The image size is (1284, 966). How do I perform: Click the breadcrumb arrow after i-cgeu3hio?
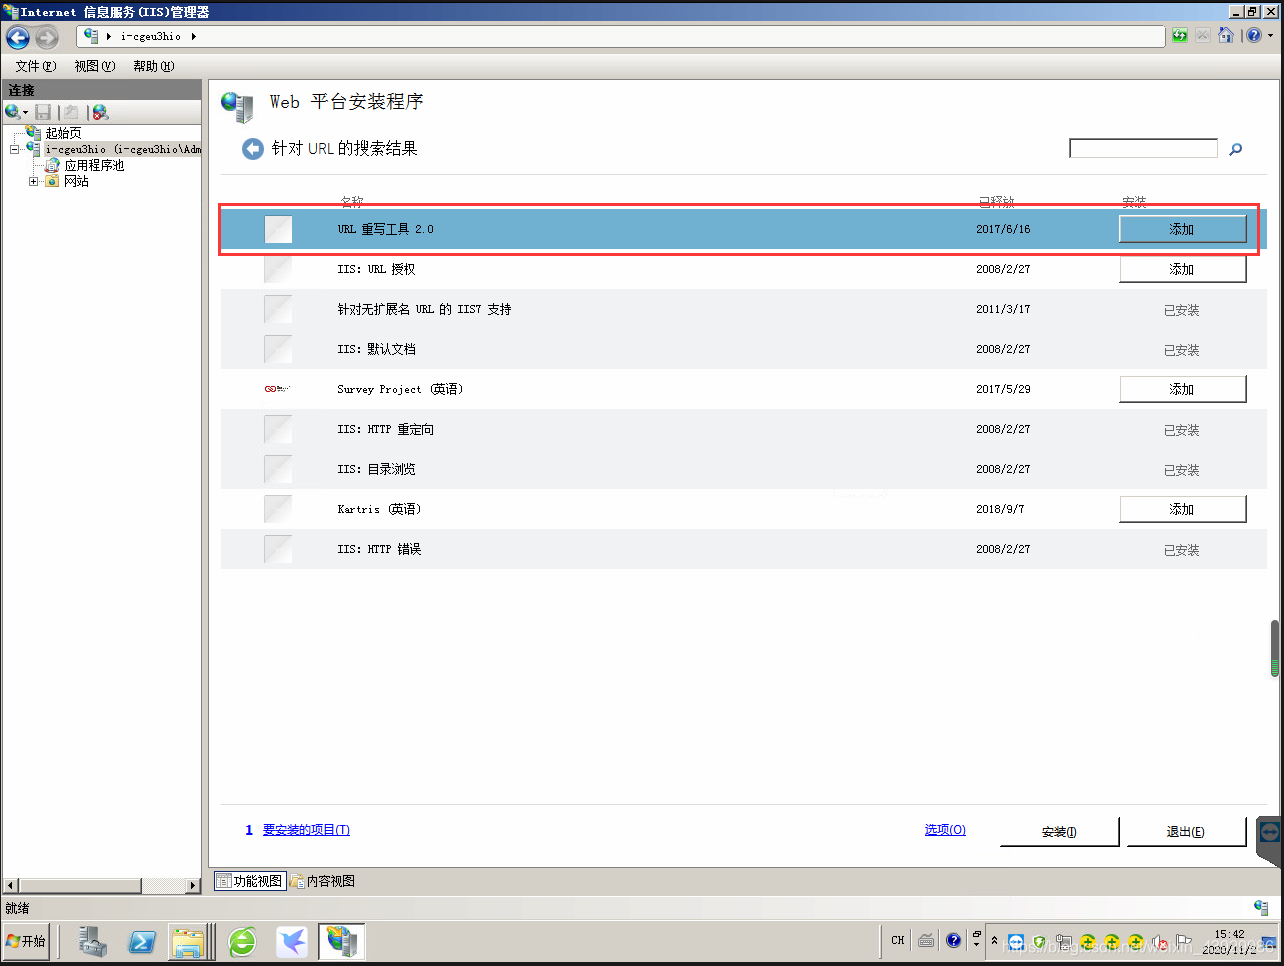coord(193,37)
